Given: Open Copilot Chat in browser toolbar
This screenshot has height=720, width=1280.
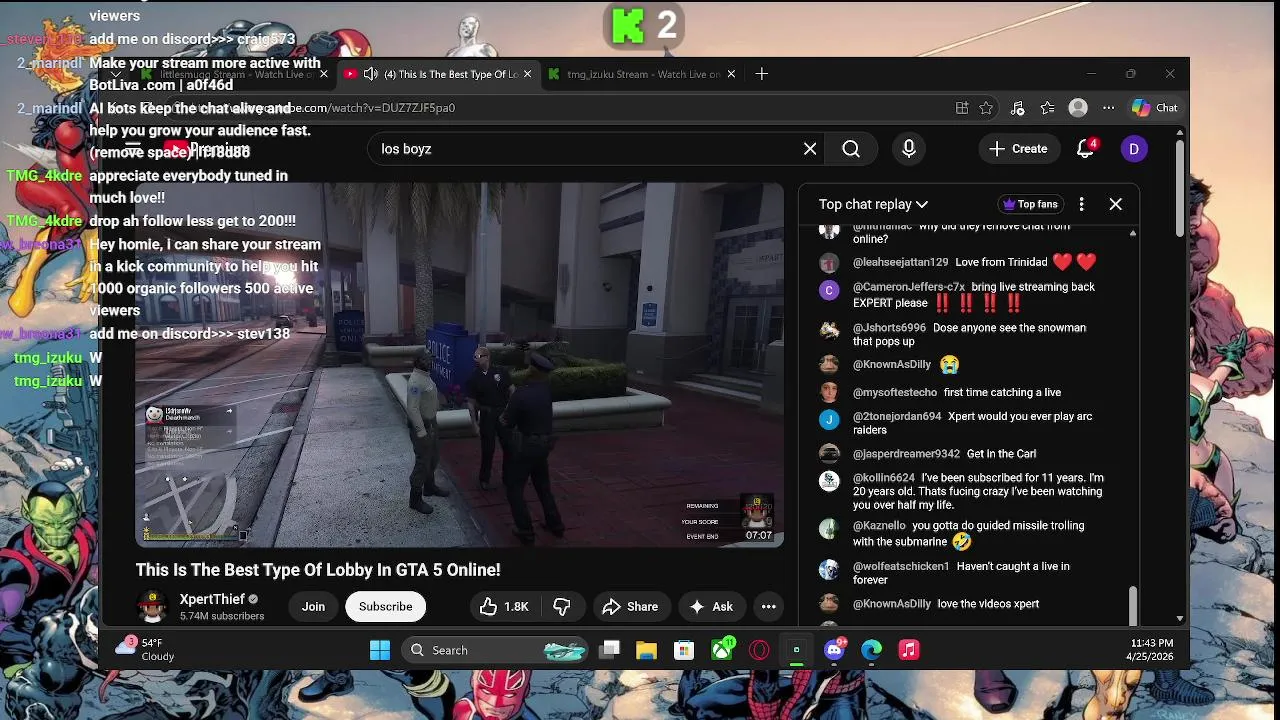Looking at the screenshot, I should [1155, 108].
